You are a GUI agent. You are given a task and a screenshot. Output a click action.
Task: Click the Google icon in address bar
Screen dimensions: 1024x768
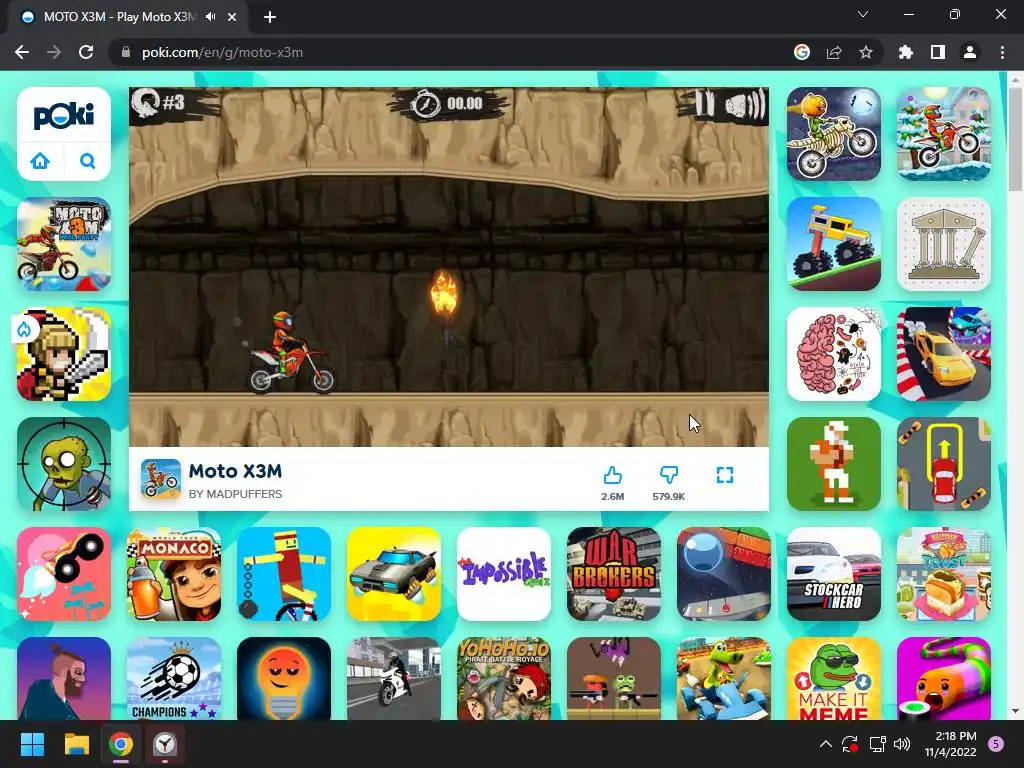coord(801,52)
